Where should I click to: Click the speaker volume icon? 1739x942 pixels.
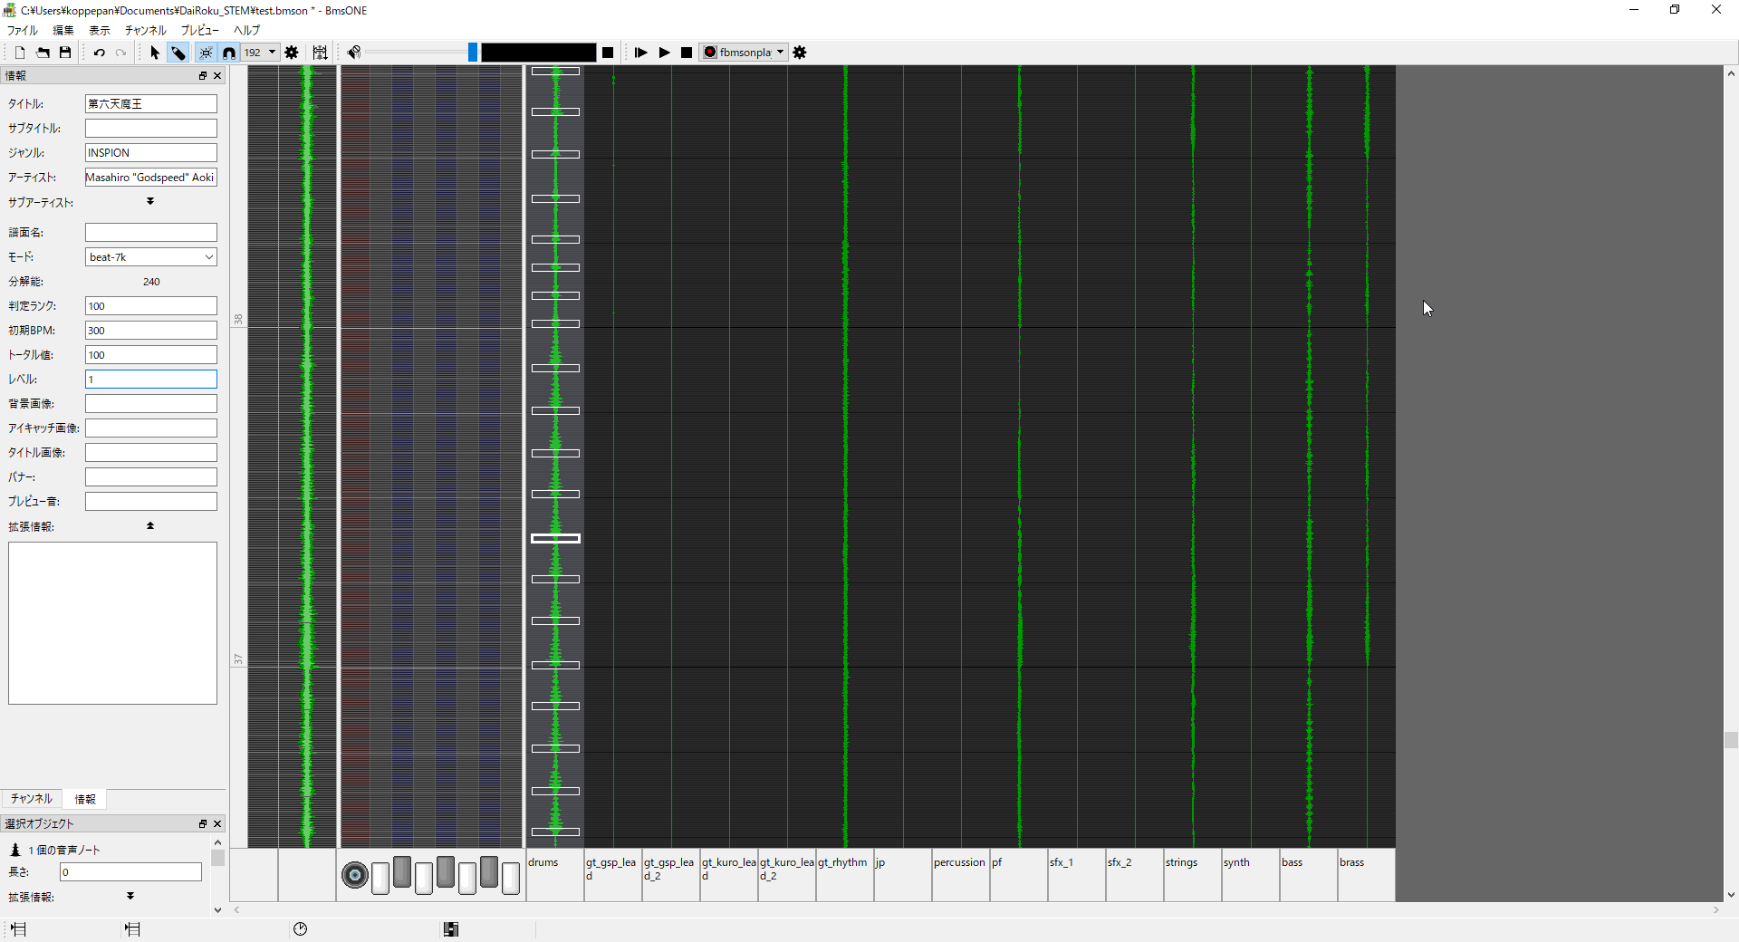(354, 52)
